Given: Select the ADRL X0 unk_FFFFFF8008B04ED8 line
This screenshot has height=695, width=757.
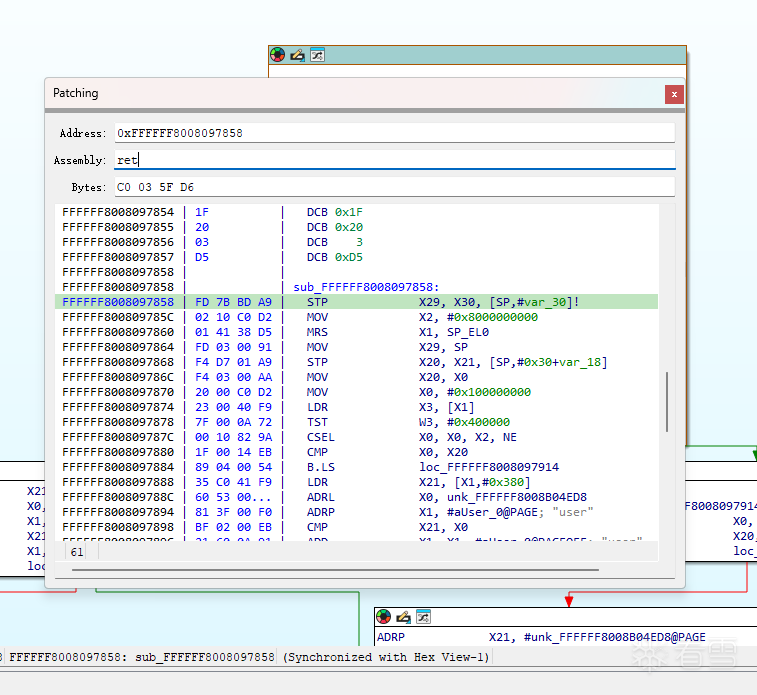Looking at the screenshot, I should (x=358, y=497).
